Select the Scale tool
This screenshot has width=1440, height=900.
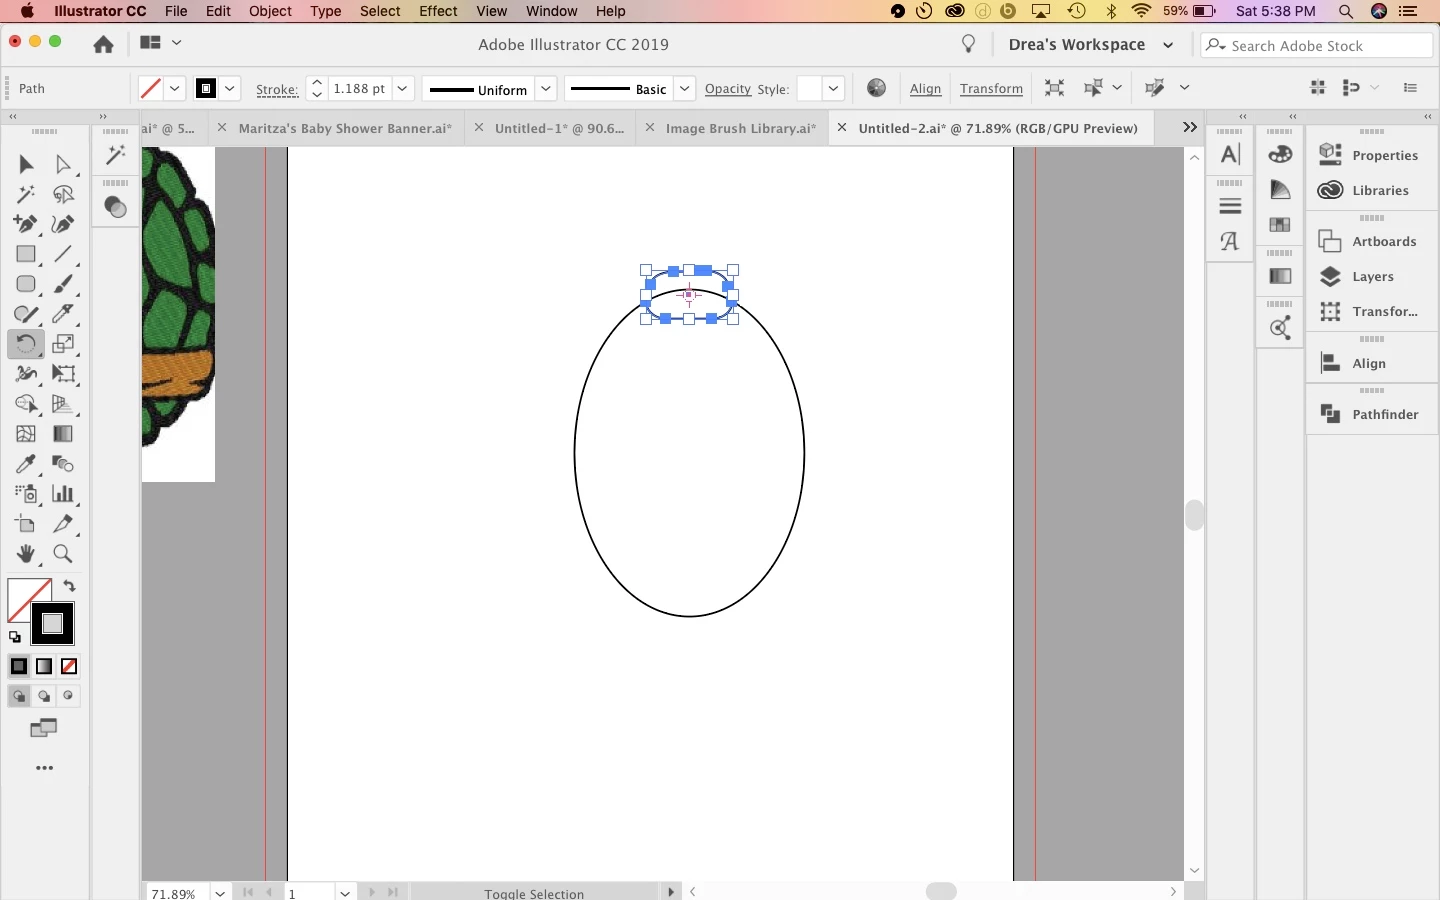point(63,344)
